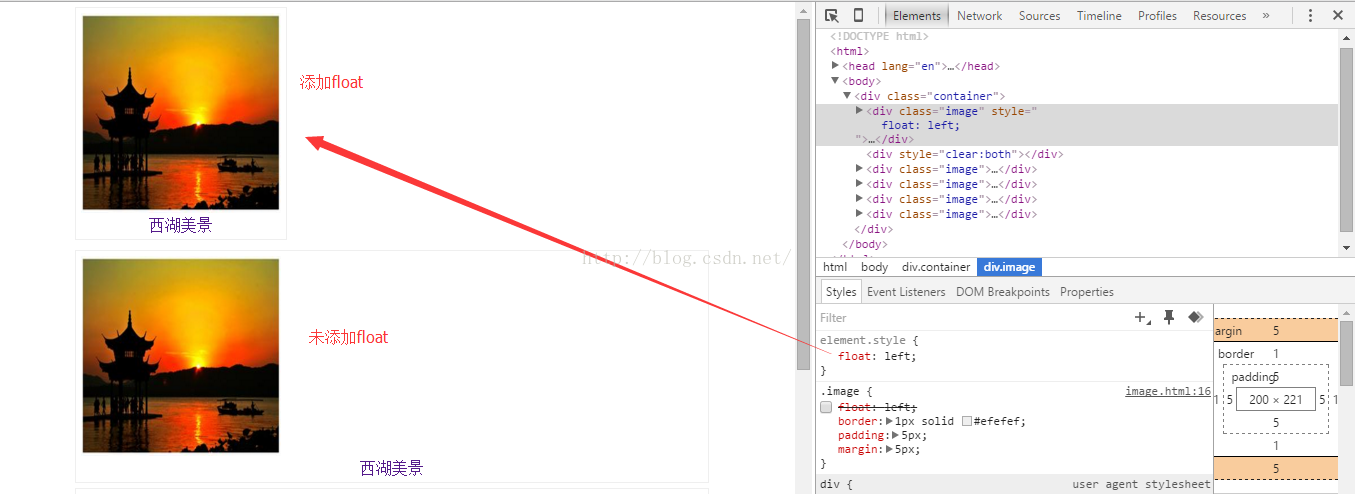This screenshot has width=1355, height=494.
Task: Select the Properties sidebar tab
Action: tap(1087, 292)
